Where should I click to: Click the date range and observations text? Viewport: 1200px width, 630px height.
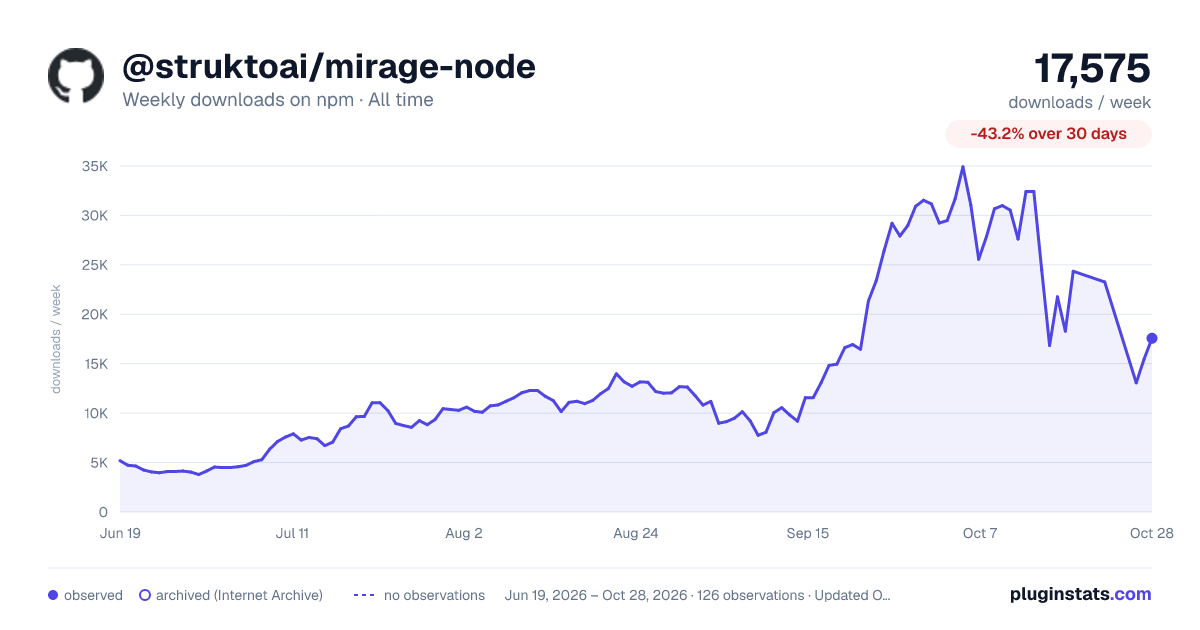[x=697, y=595]
